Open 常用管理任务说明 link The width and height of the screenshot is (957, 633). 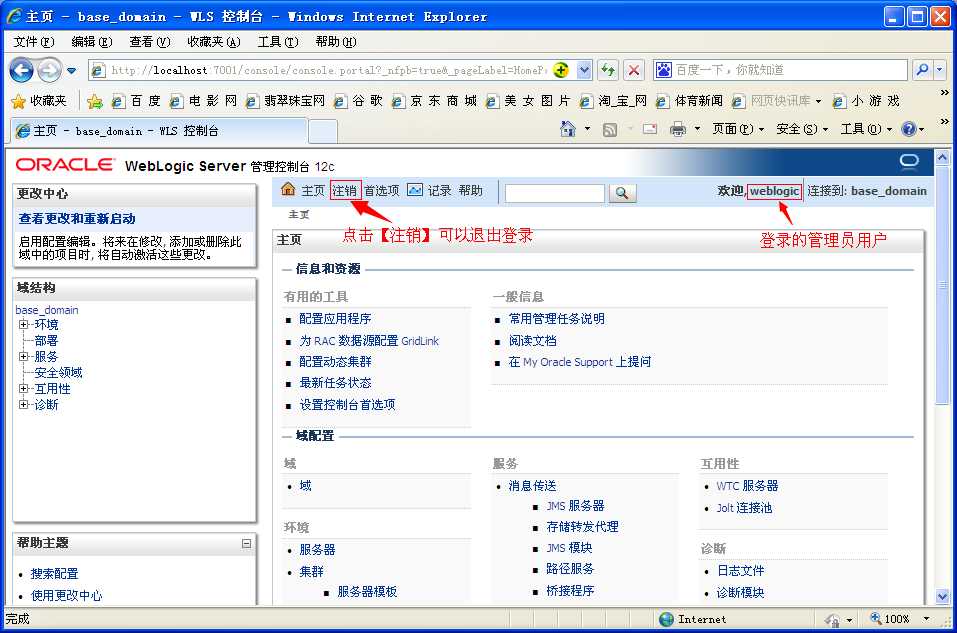[557, 319]
